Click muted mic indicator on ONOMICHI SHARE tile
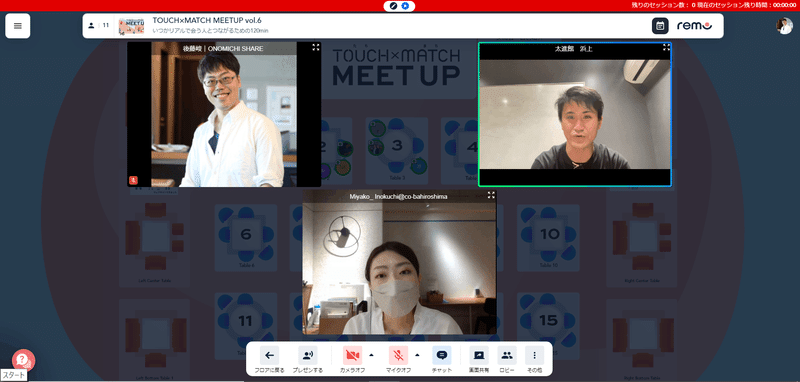800x382 pixels. tap(133, 180)
